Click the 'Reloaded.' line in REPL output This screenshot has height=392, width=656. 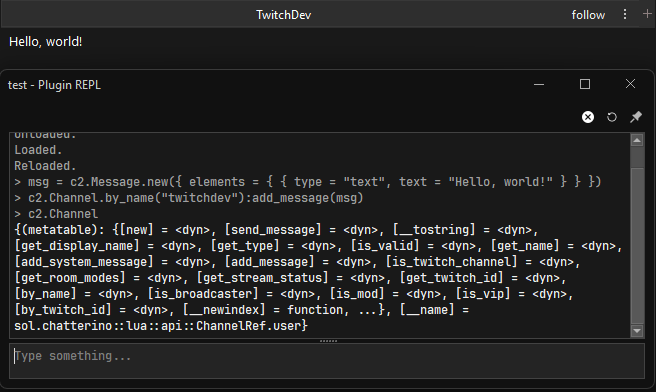pyautogui.click(x=45, y=166)
